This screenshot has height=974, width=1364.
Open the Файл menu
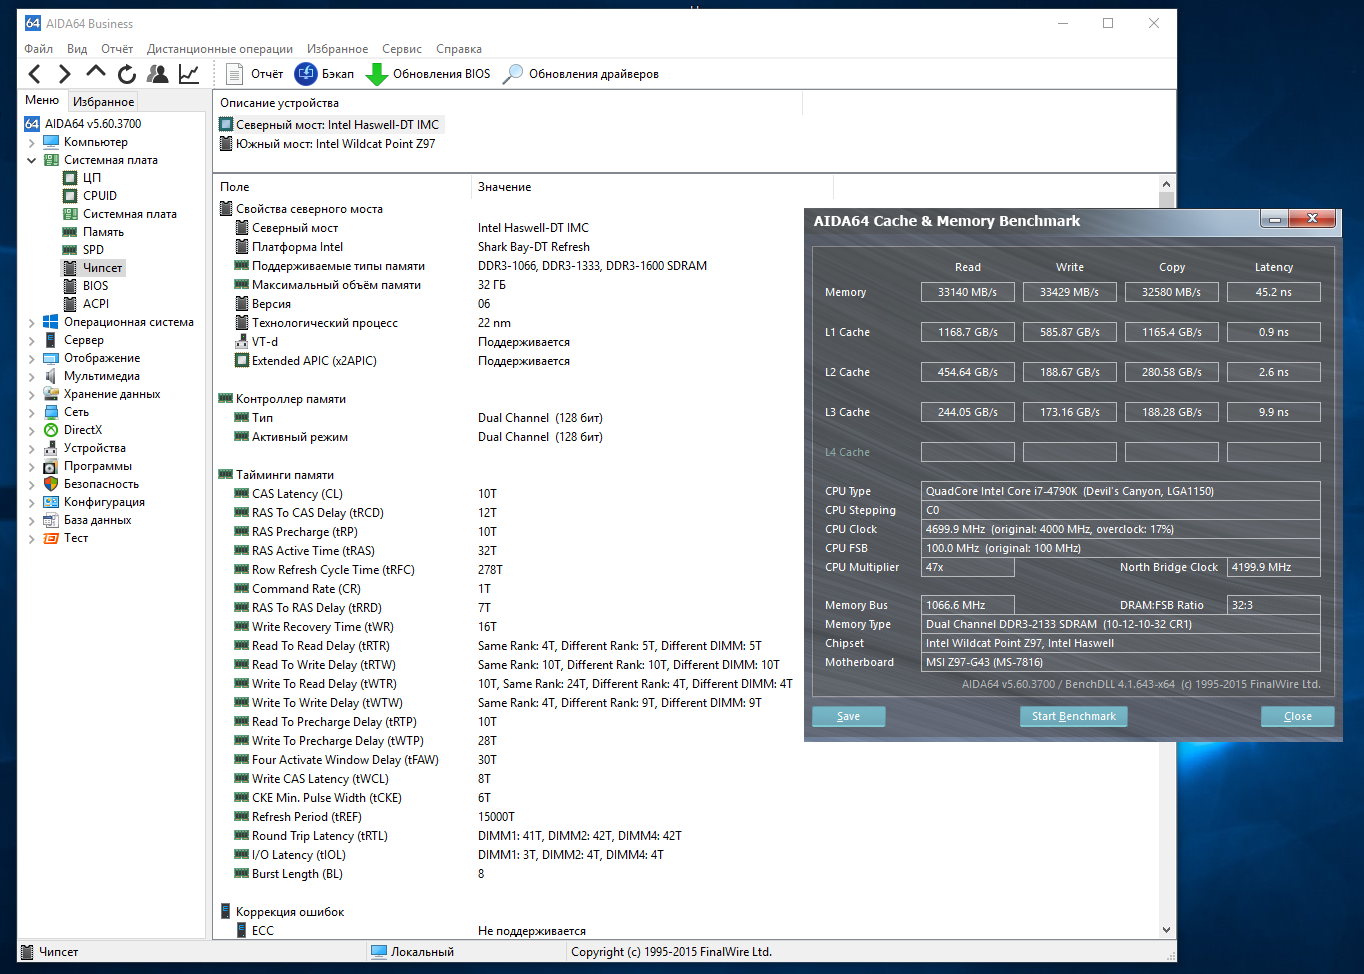tap(38, 49)
